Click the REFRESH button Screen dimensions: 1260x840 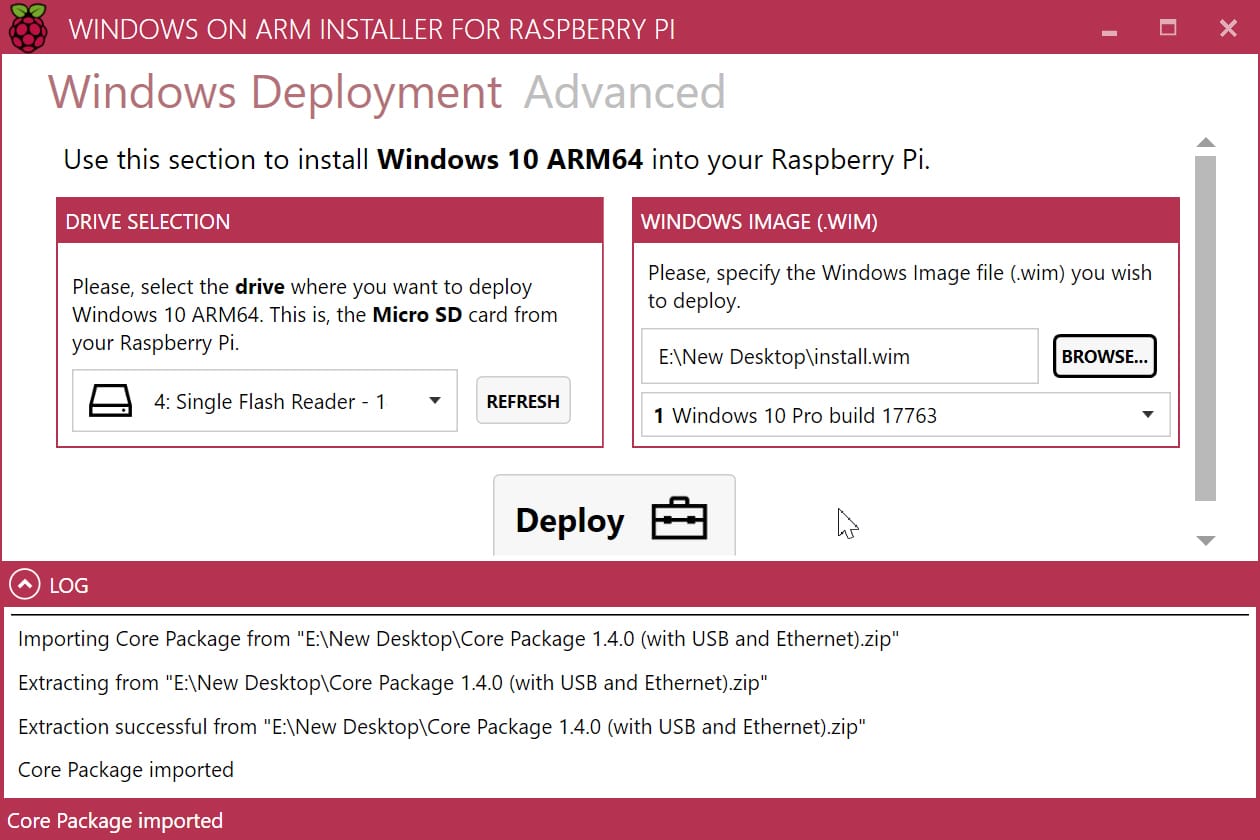click(523, 401)
